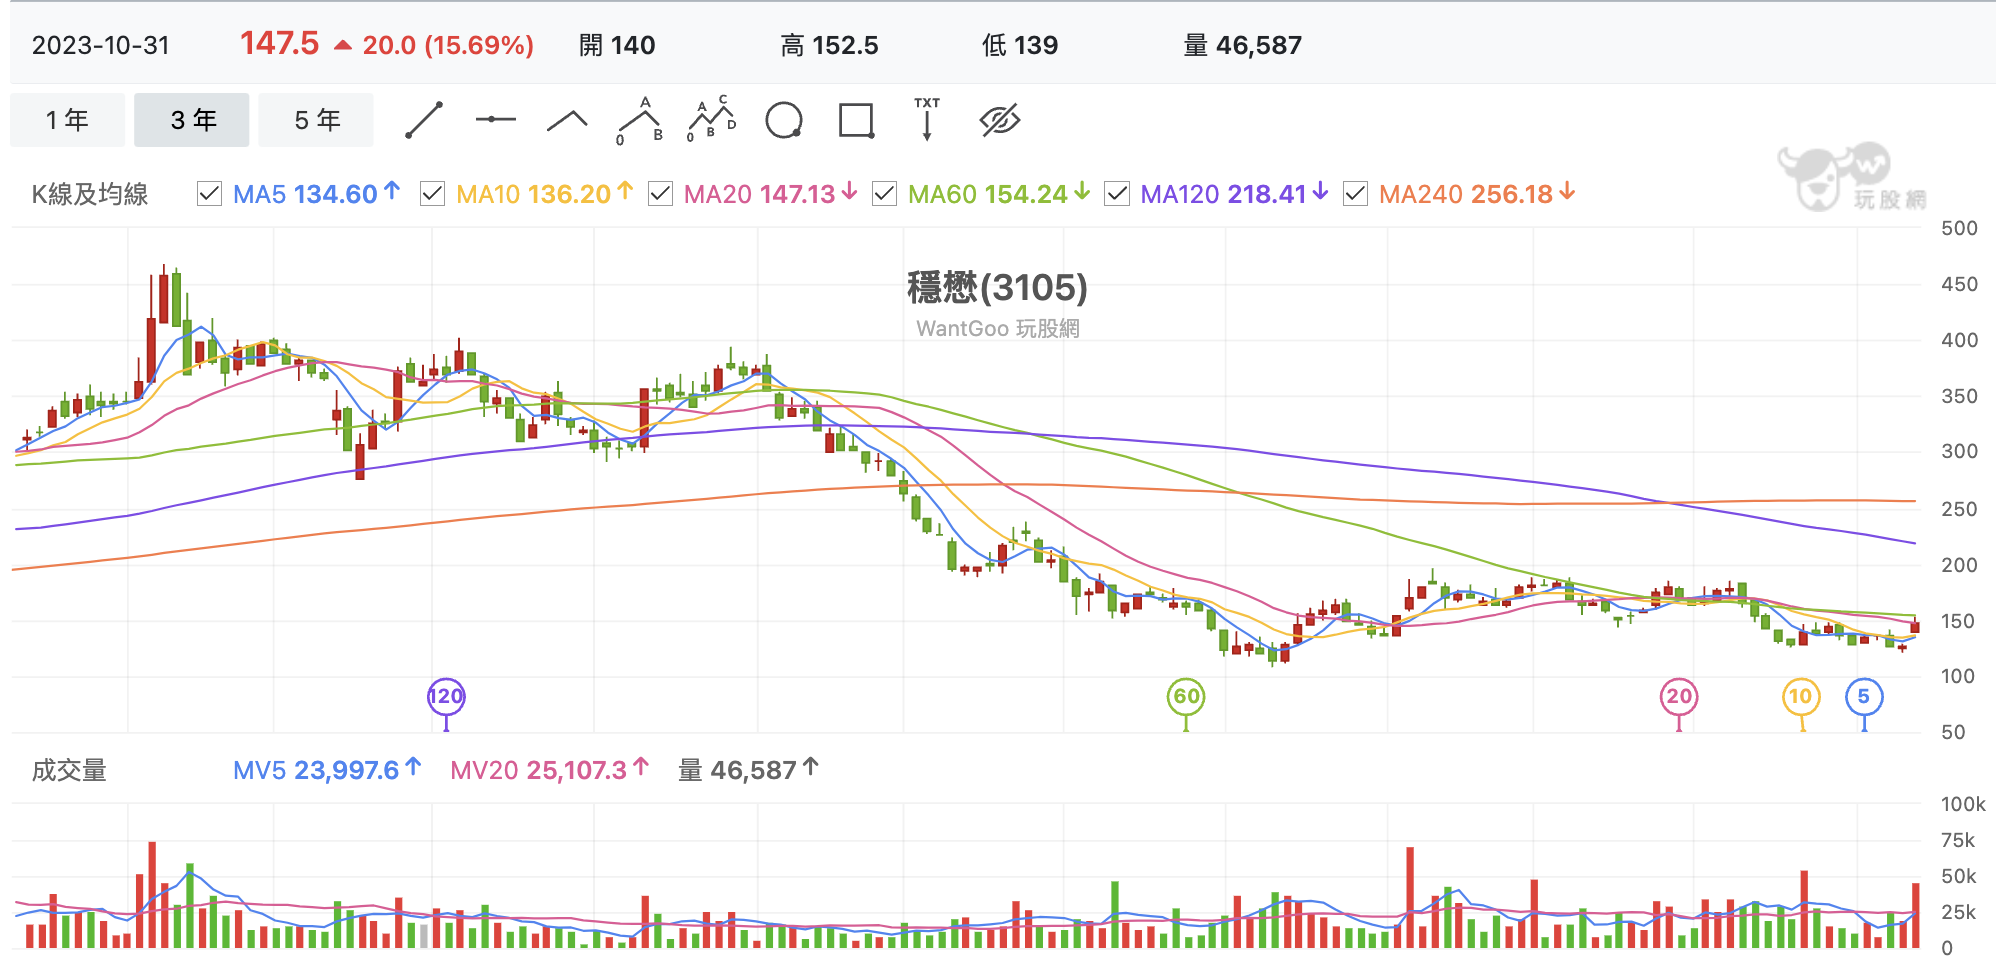Select the circle drawing tool

(784, 120)
